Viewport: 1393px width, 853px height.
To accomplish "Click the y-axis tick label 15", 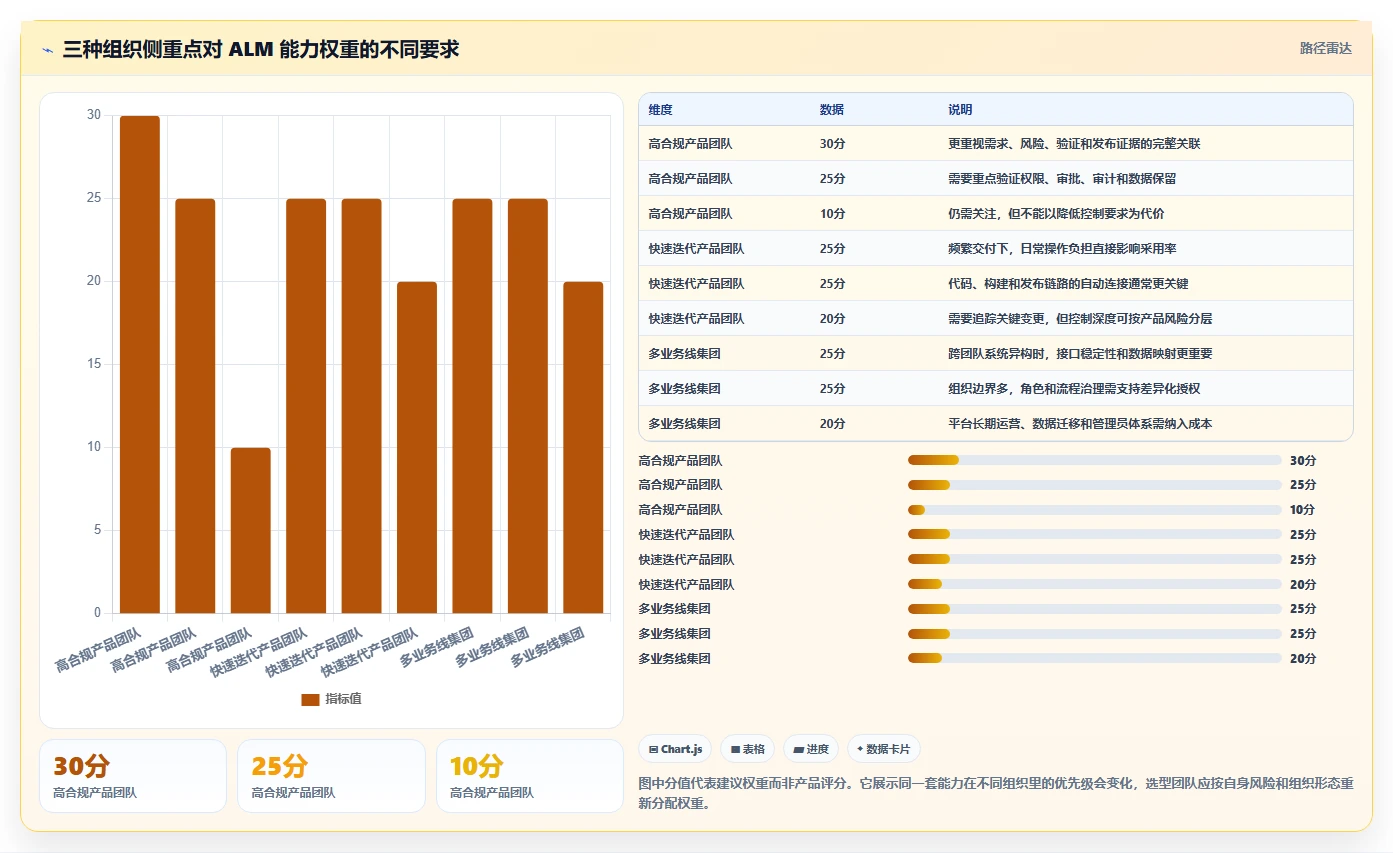I will point(94,364).
